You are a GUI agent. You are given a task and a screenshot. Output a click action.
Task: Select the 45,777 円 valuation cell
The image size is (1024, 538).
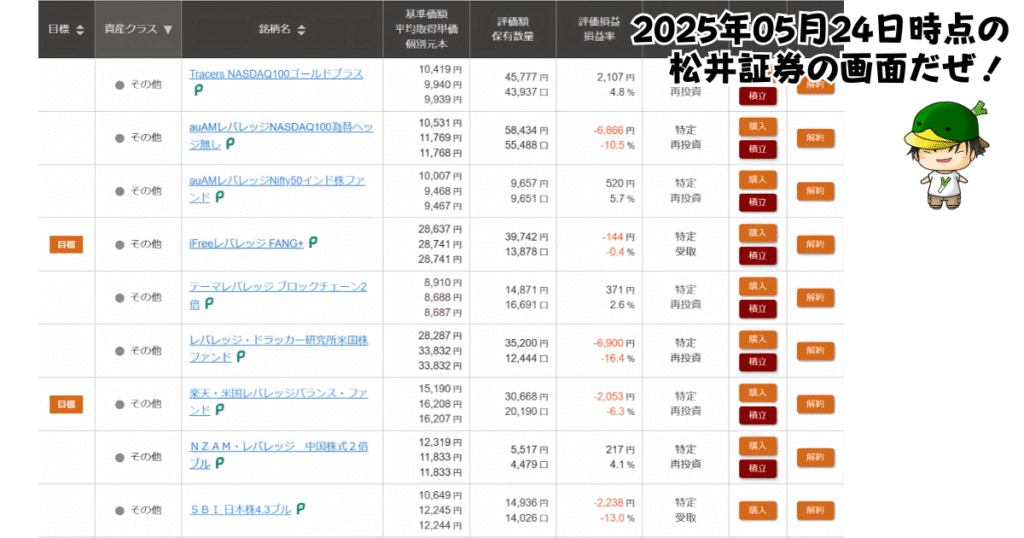(526, 77)
